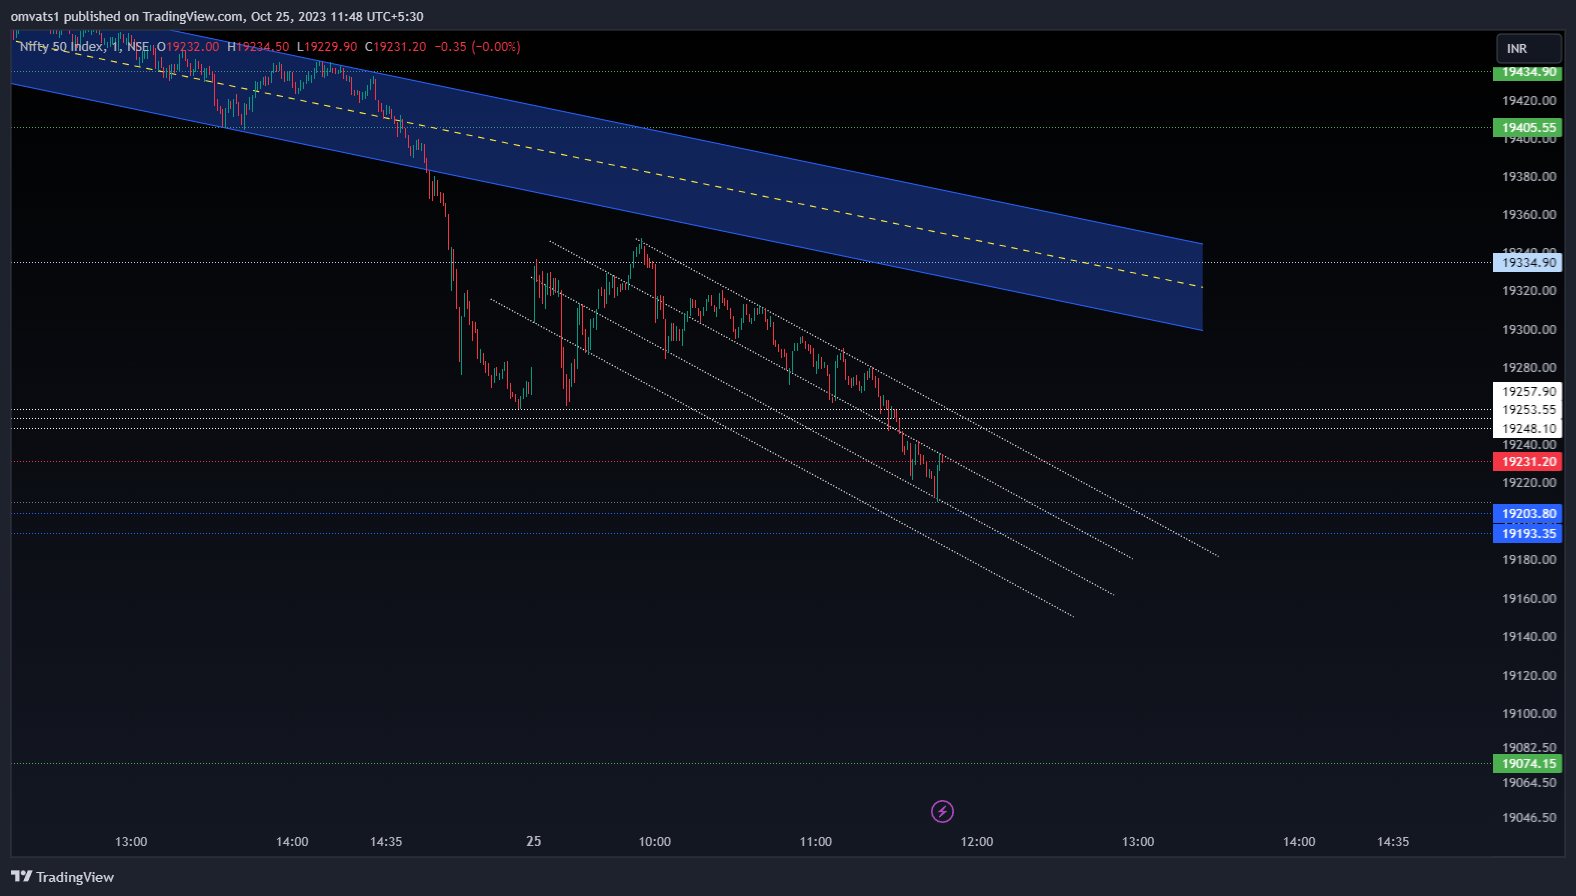Image resolution: width=1576 pixels, height=896 pixels.
Task: Click the green price label 19434.90
Action: tap(1528, 72)
